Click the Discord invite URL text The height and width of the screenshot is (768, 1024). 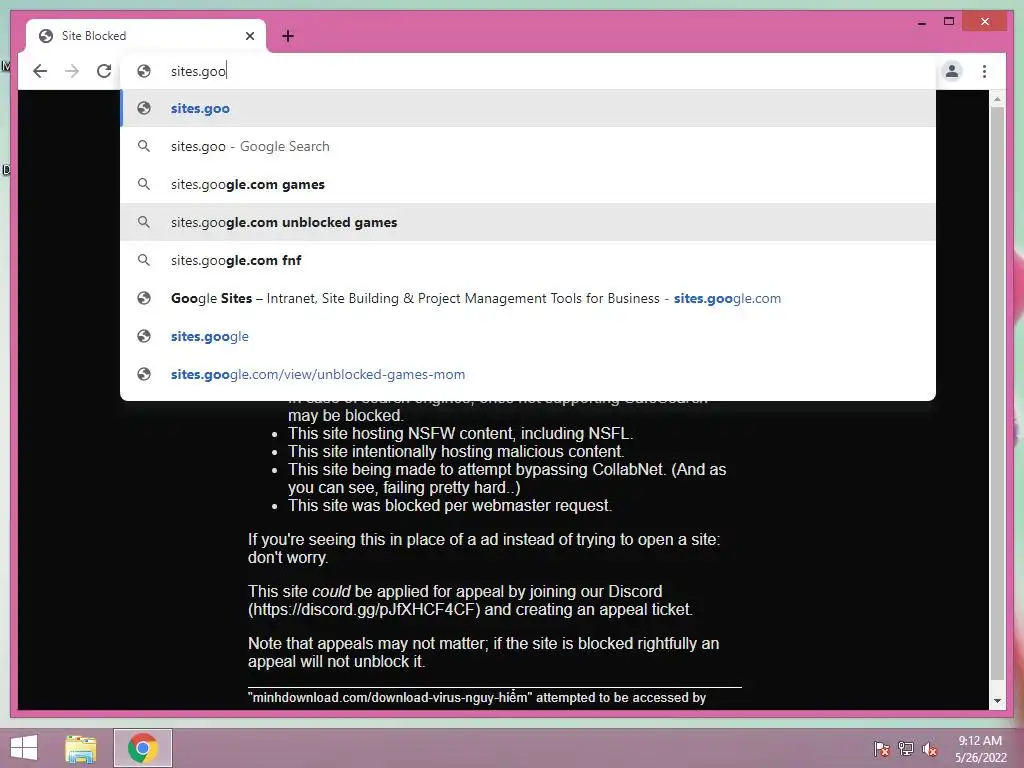[364, 609]
